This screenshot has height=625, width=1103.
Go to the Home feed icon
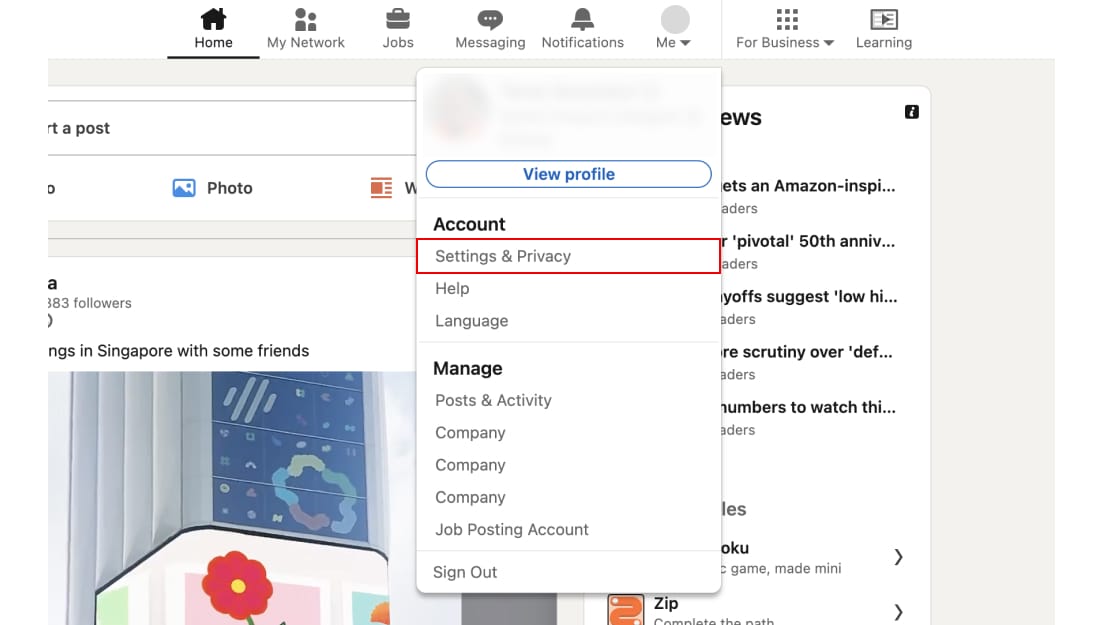pos(213,19)
